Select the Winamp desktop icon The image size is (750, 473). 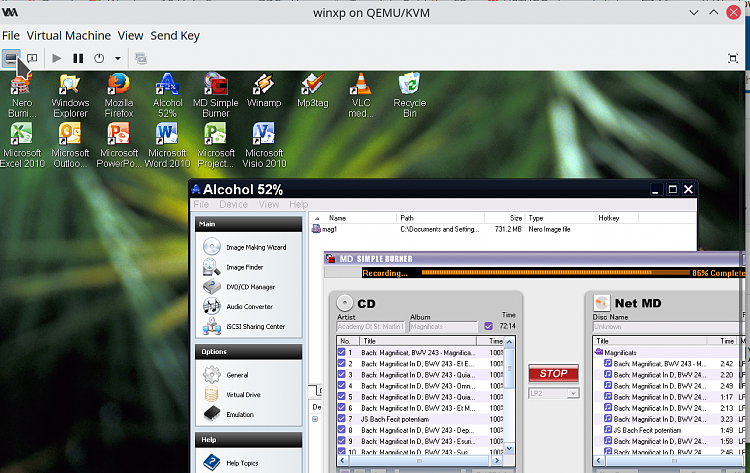tap(264, 90)
